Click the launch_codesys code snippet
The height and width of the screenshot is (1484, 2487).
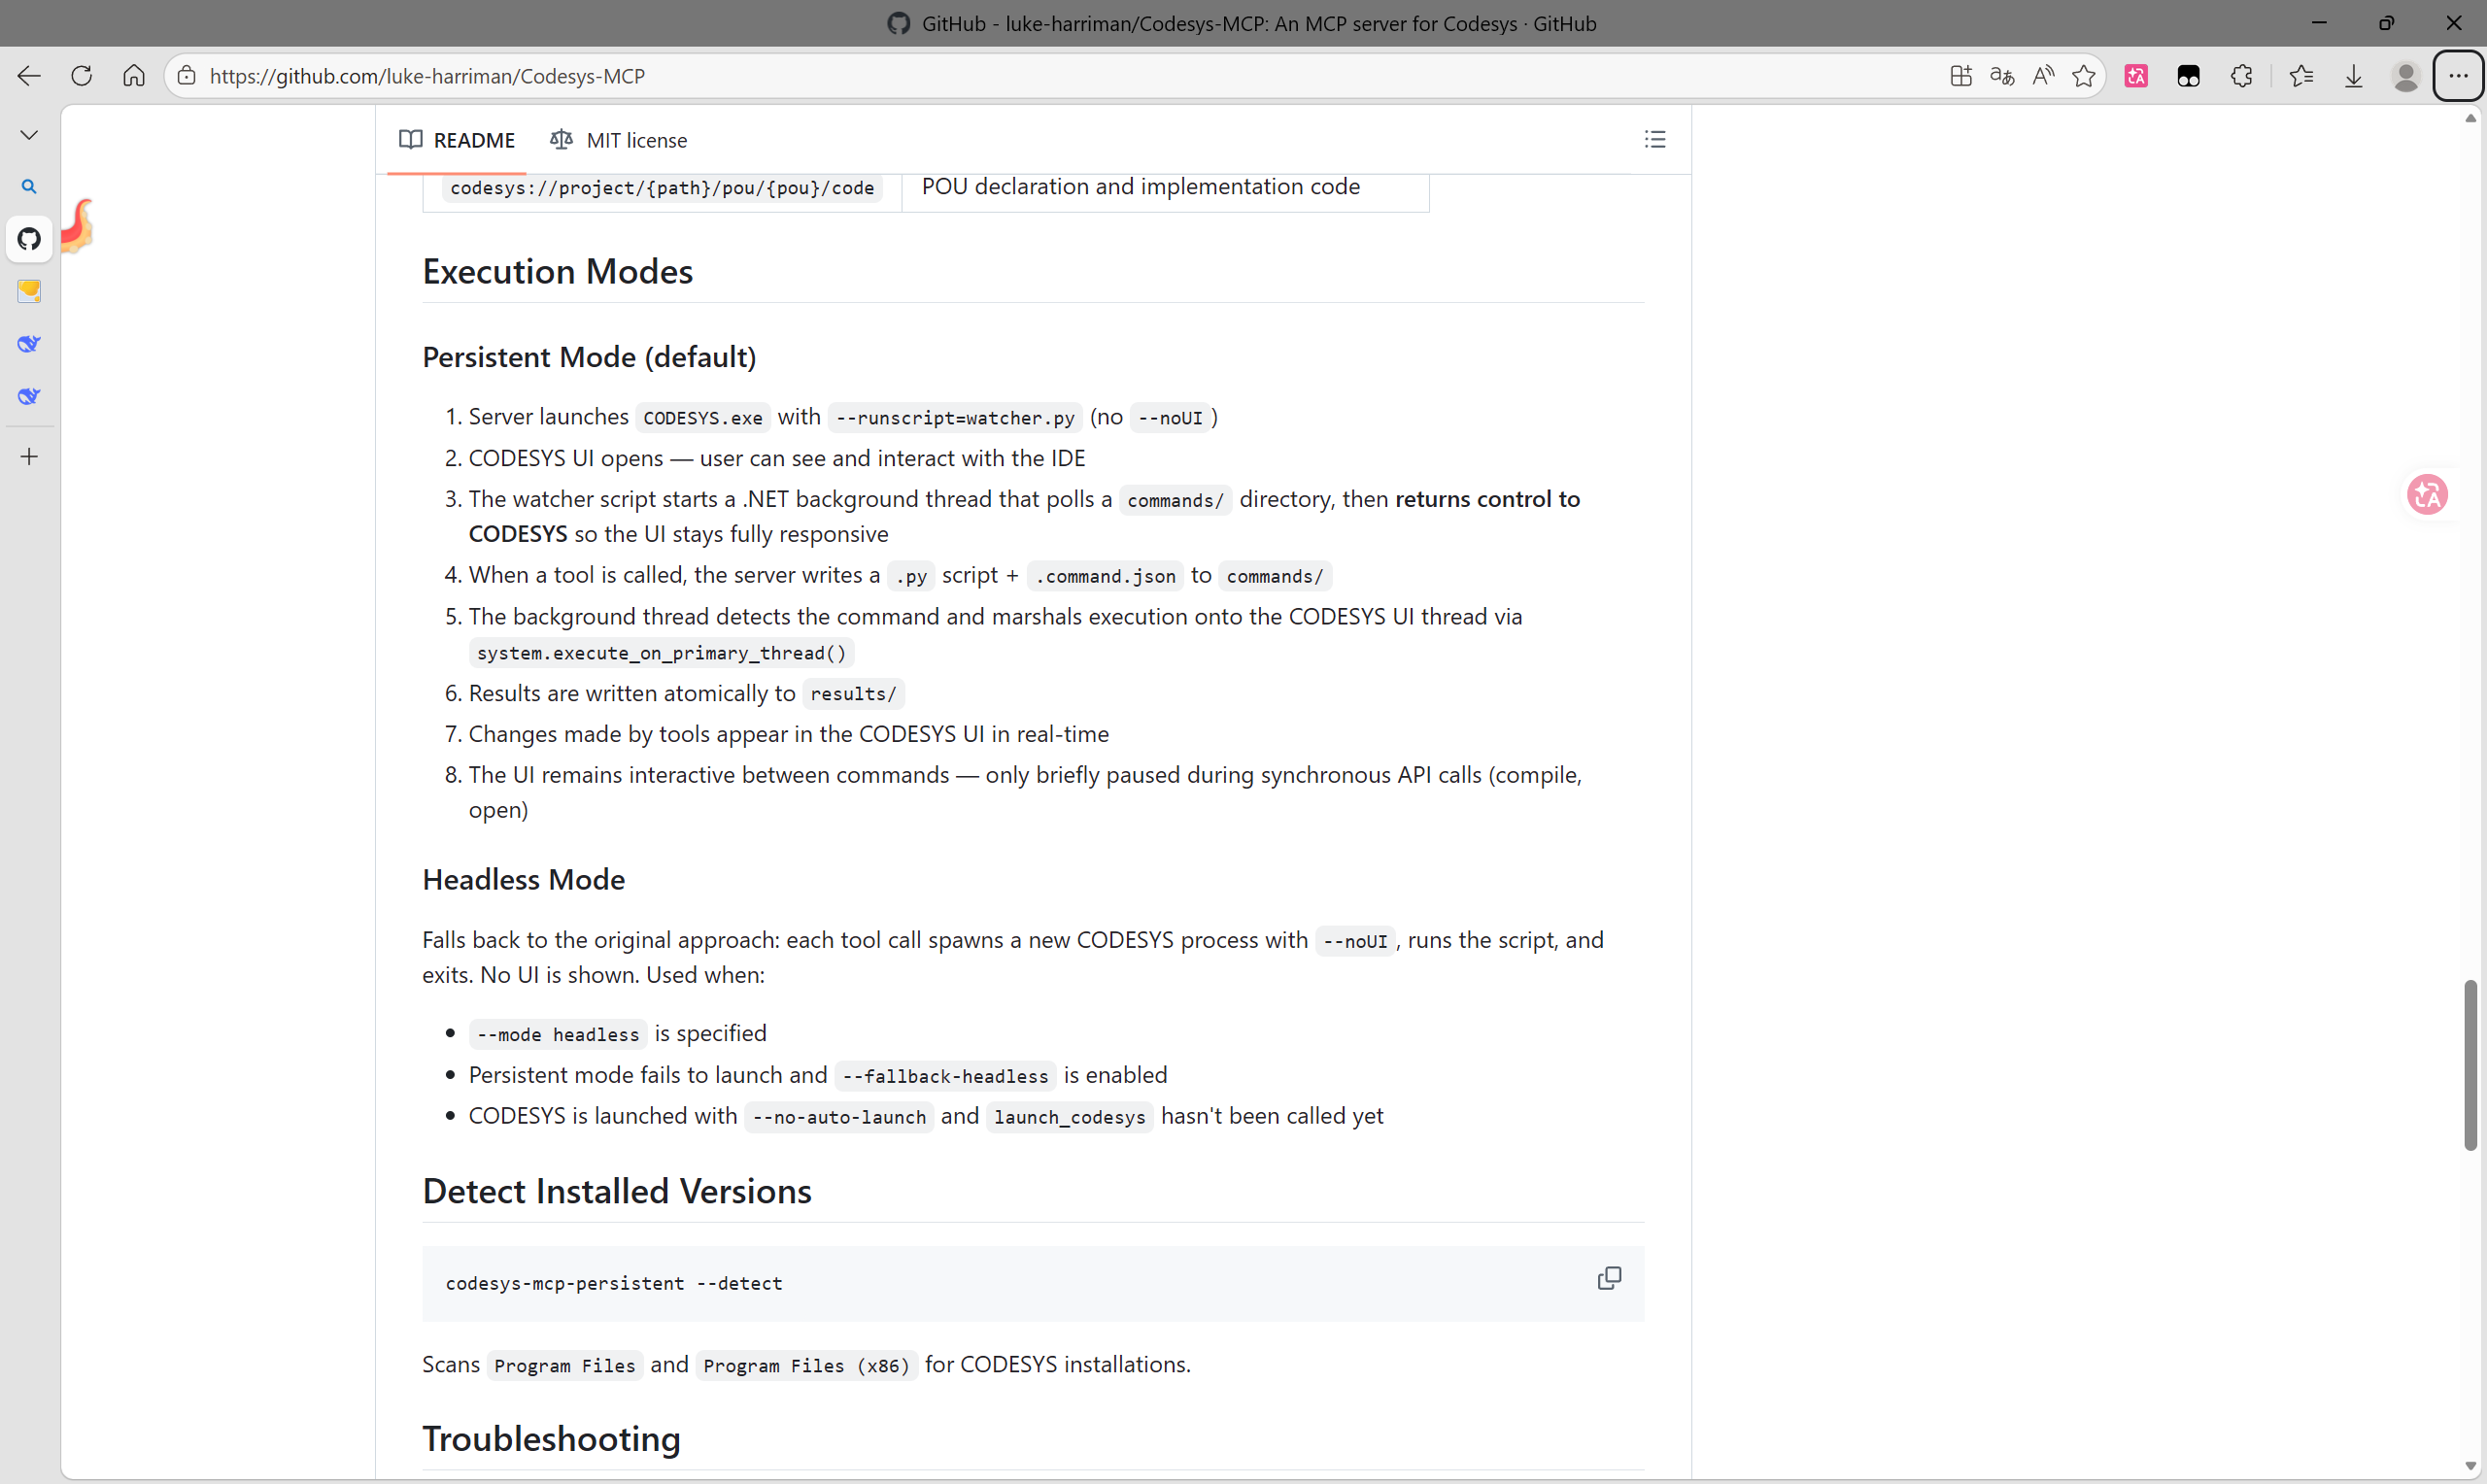tap(1069, 1117)
